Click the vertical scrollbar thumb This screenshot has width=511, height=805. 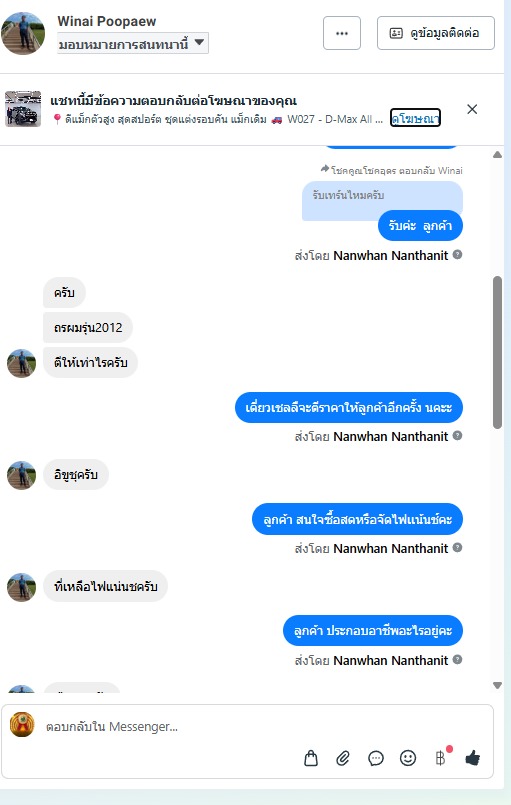[497, 352]
